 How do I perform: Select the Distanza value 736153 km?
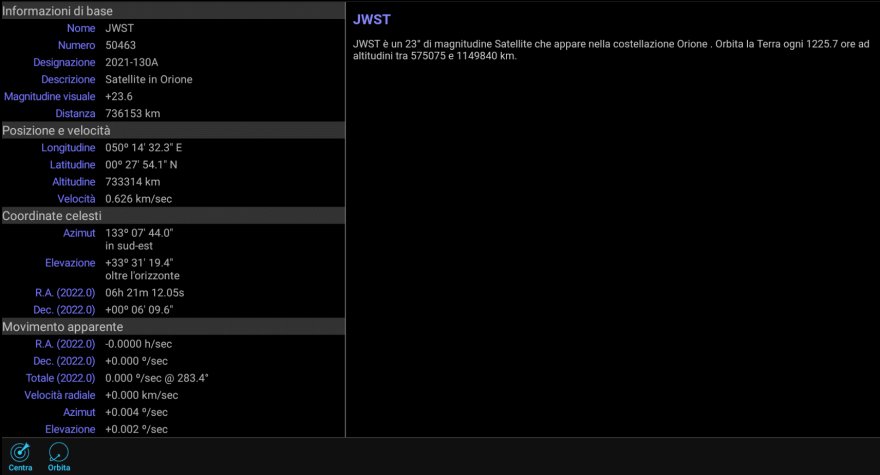pos(132,113)
